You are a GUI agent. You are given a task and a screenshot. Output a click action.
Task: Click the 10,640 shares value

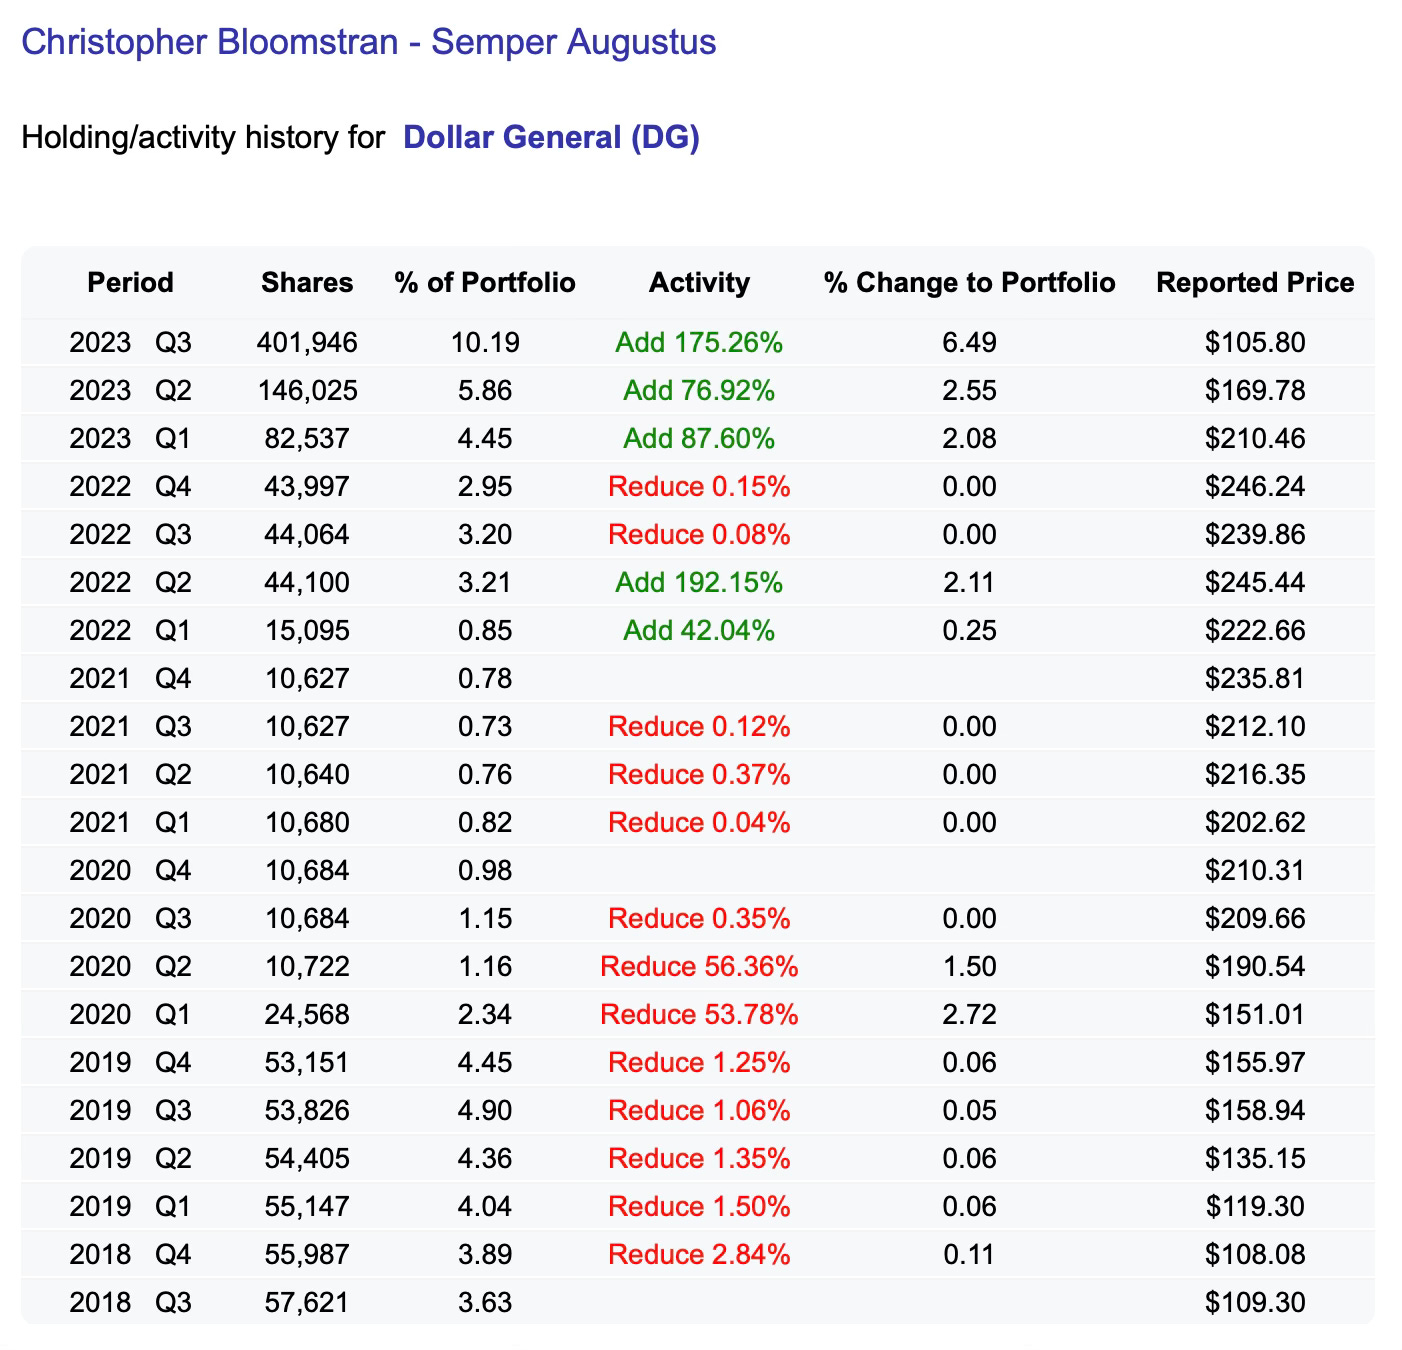[x=307, y=775]
